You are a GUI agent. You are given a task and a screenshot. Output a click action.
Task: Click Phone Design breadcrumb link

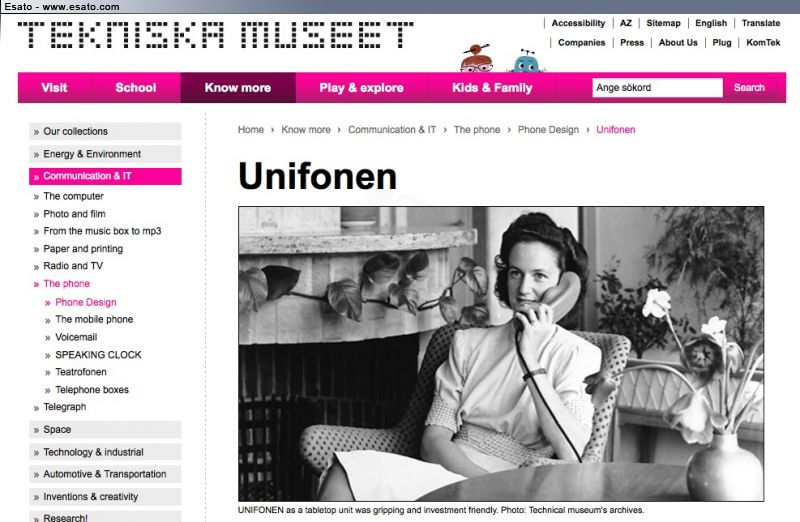point(548,130)
